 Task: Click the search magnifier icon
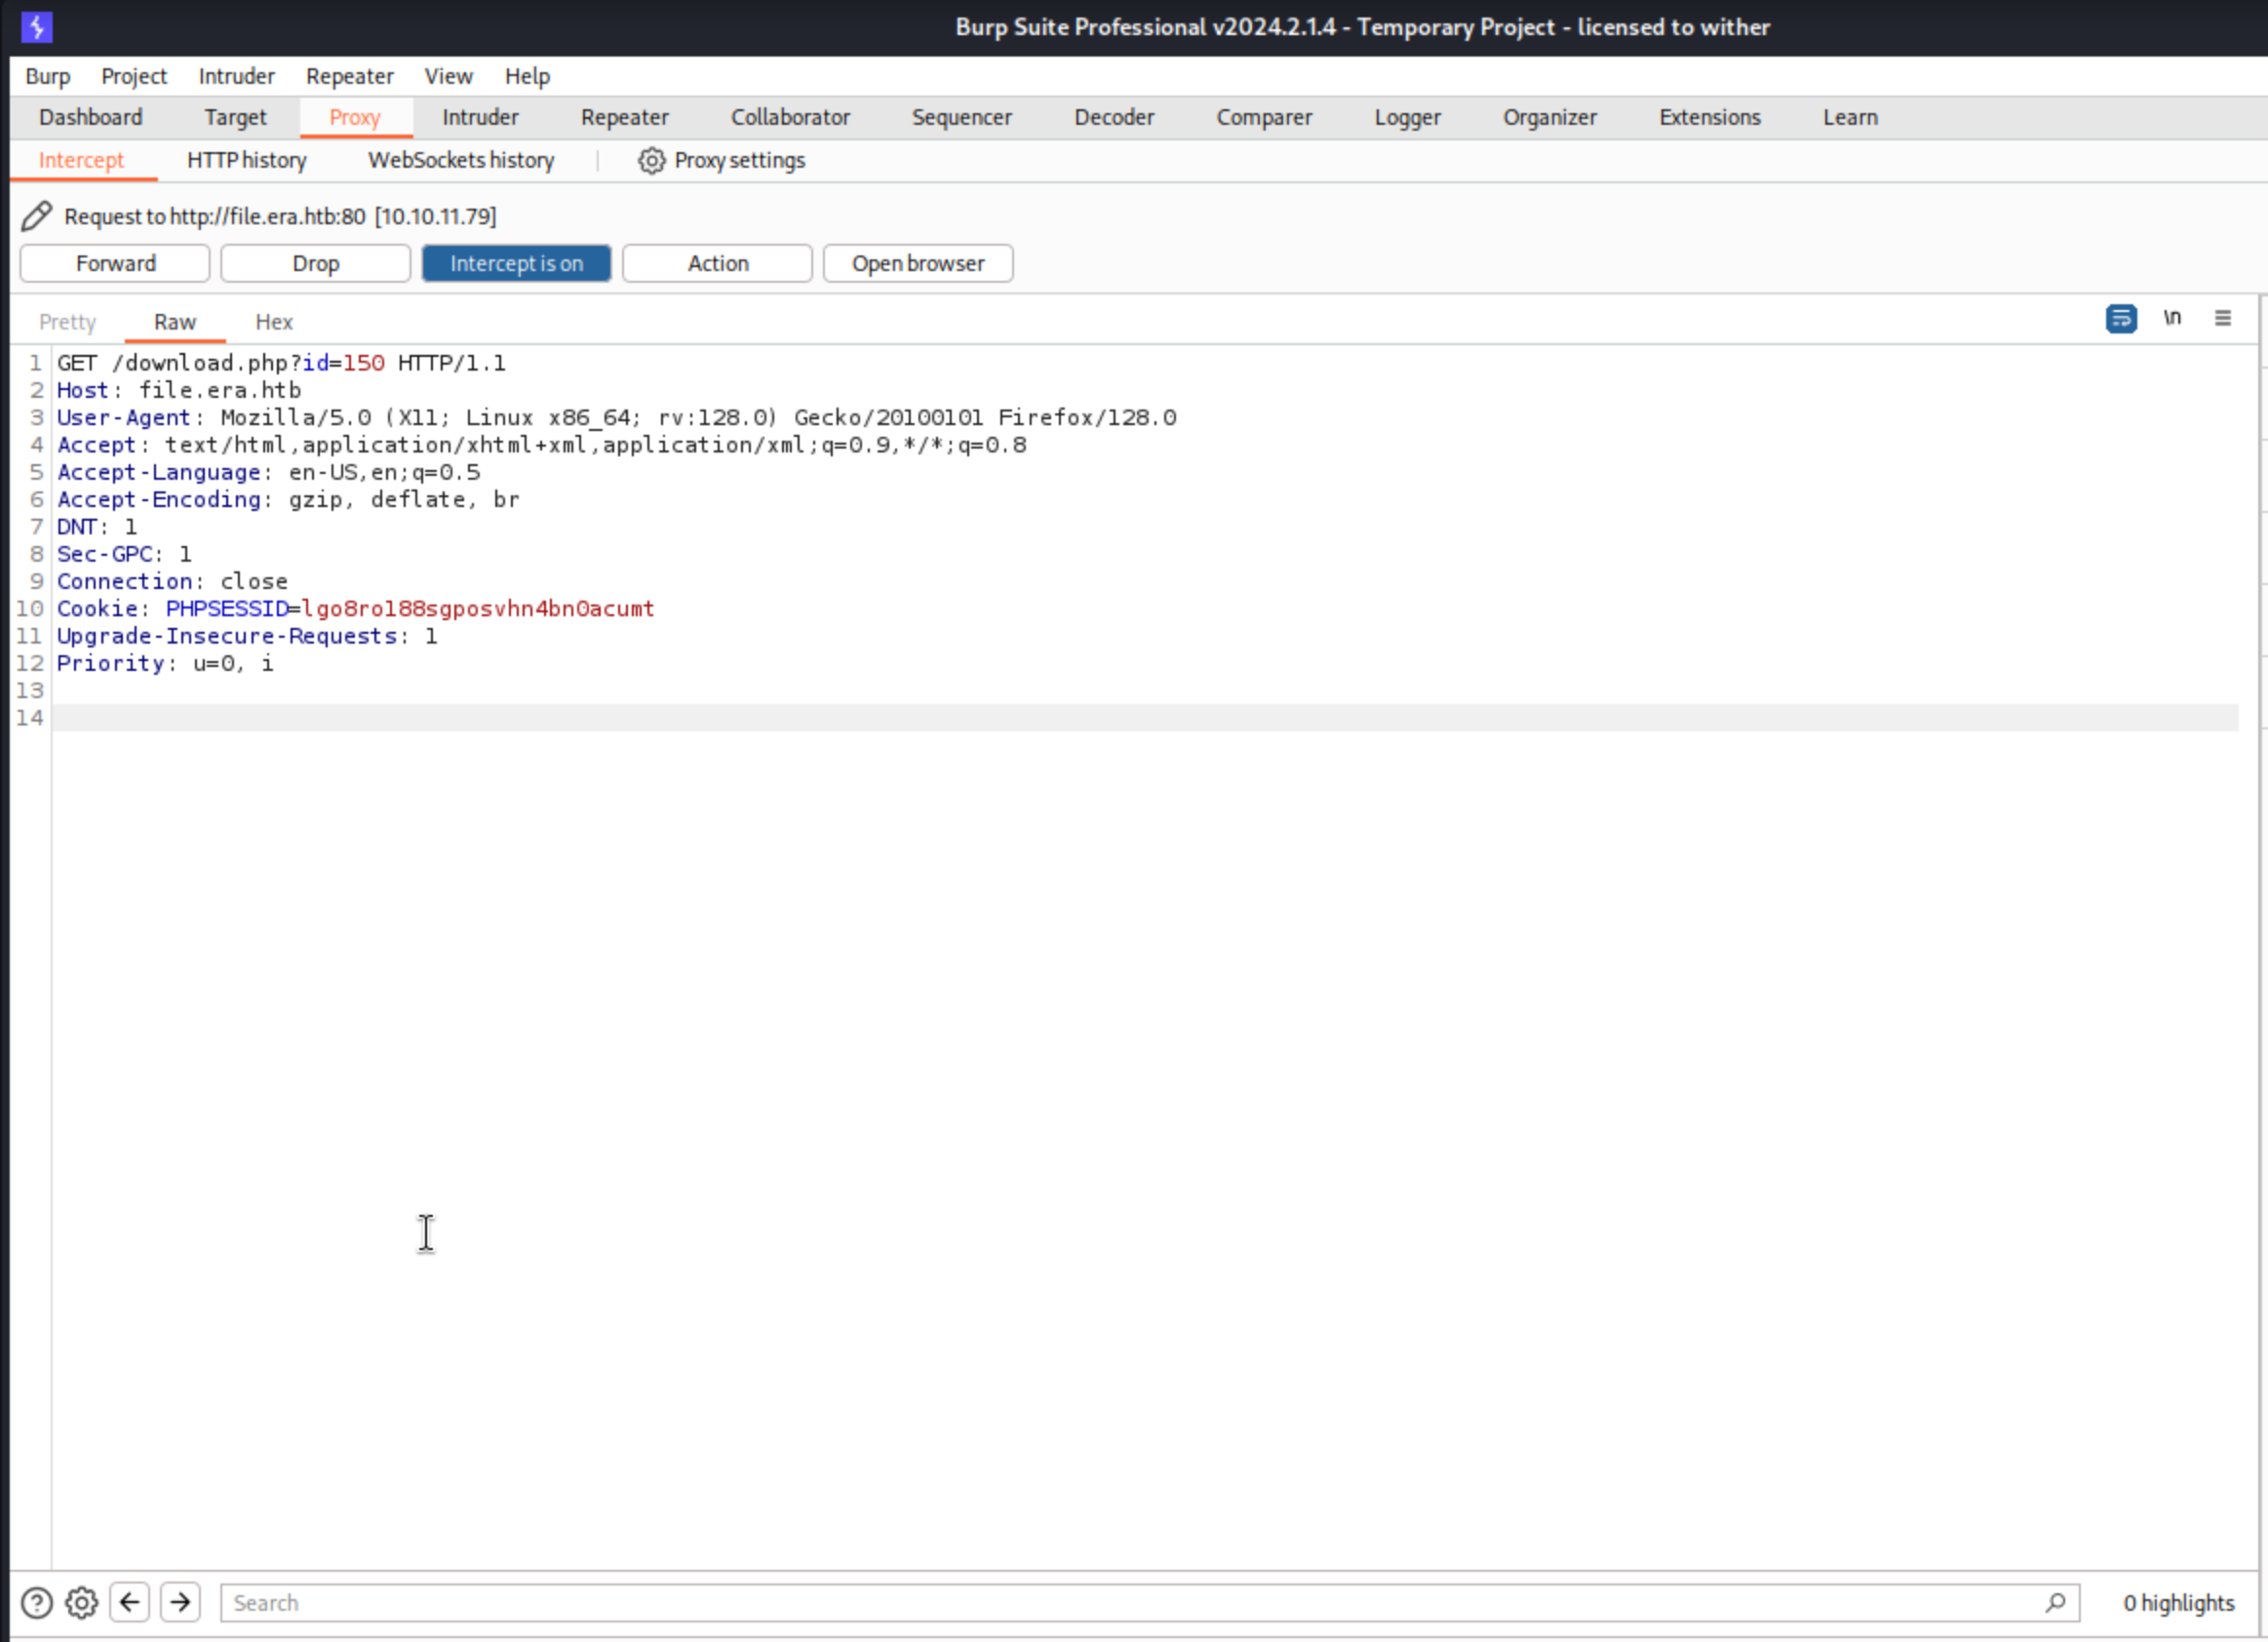pyautogui.click(x=2055, y=1603)
